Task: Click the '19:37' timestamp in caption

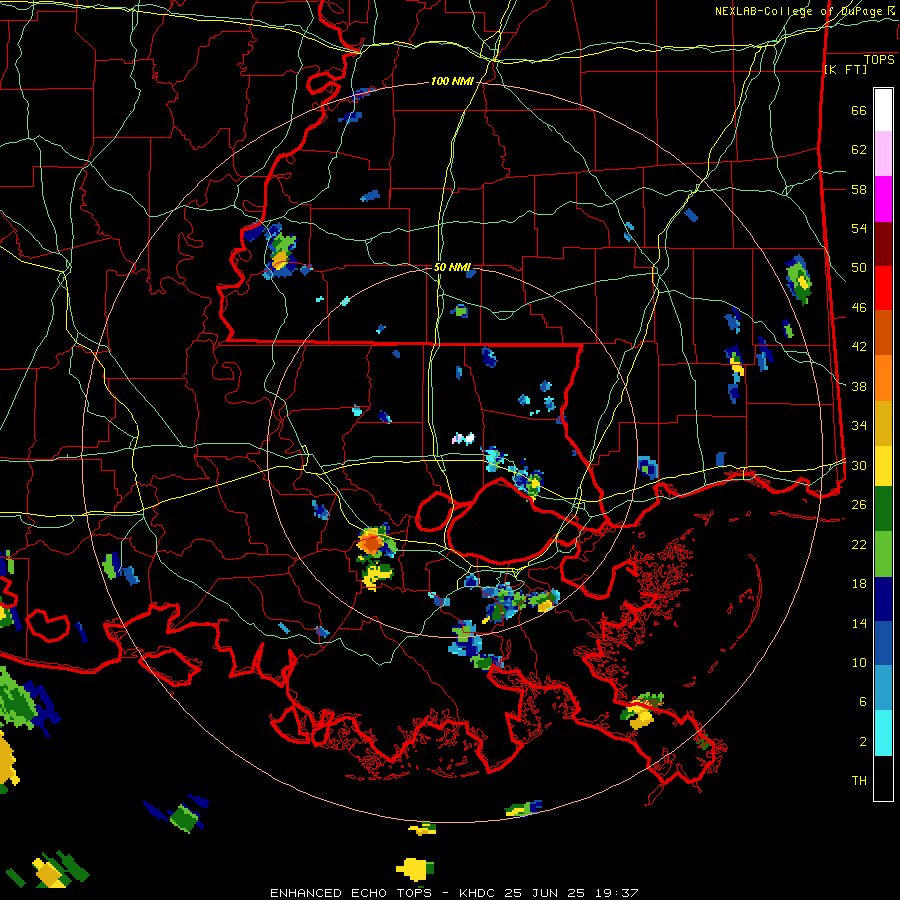Action: click(x=615, y=893)
